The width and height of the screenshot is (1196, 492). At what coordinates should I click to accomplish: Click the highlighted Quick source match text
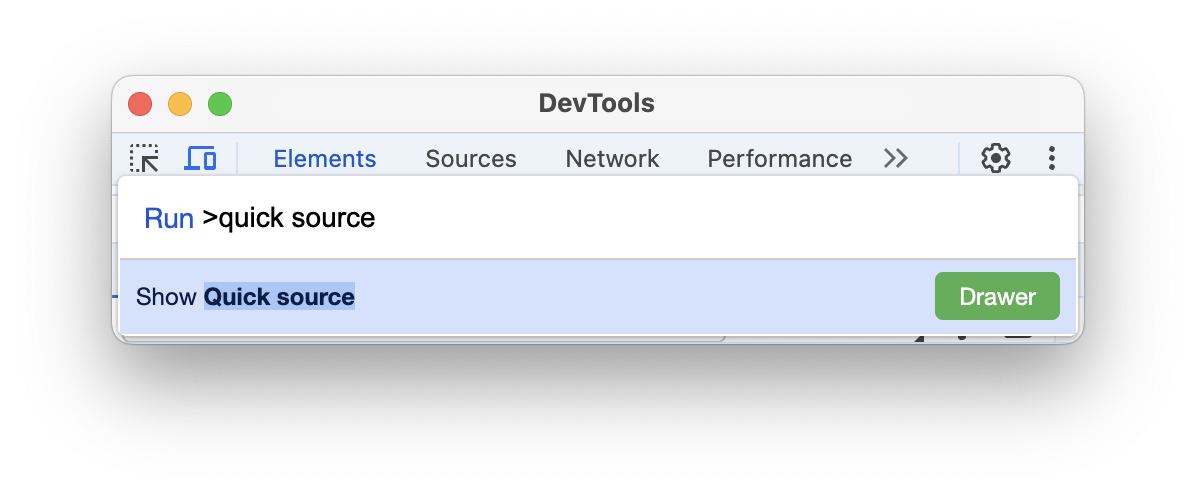[x=279, y=297]
